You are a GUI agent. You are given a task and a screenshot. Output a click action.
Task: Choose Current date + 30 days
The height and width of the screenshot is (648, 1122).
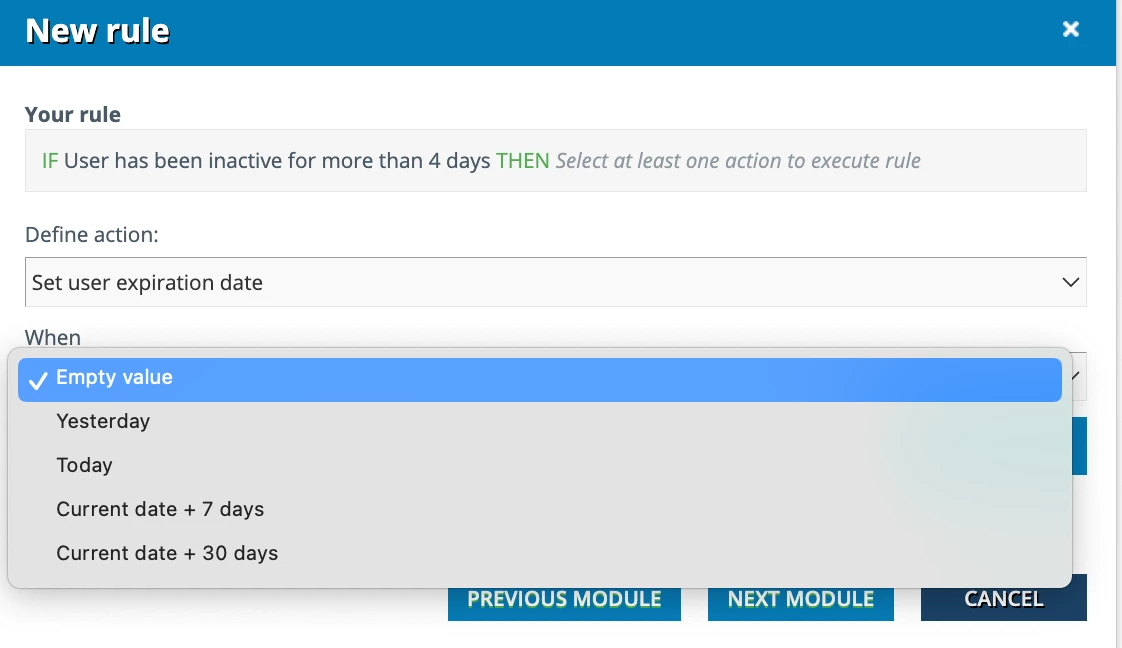coord(167,554)
